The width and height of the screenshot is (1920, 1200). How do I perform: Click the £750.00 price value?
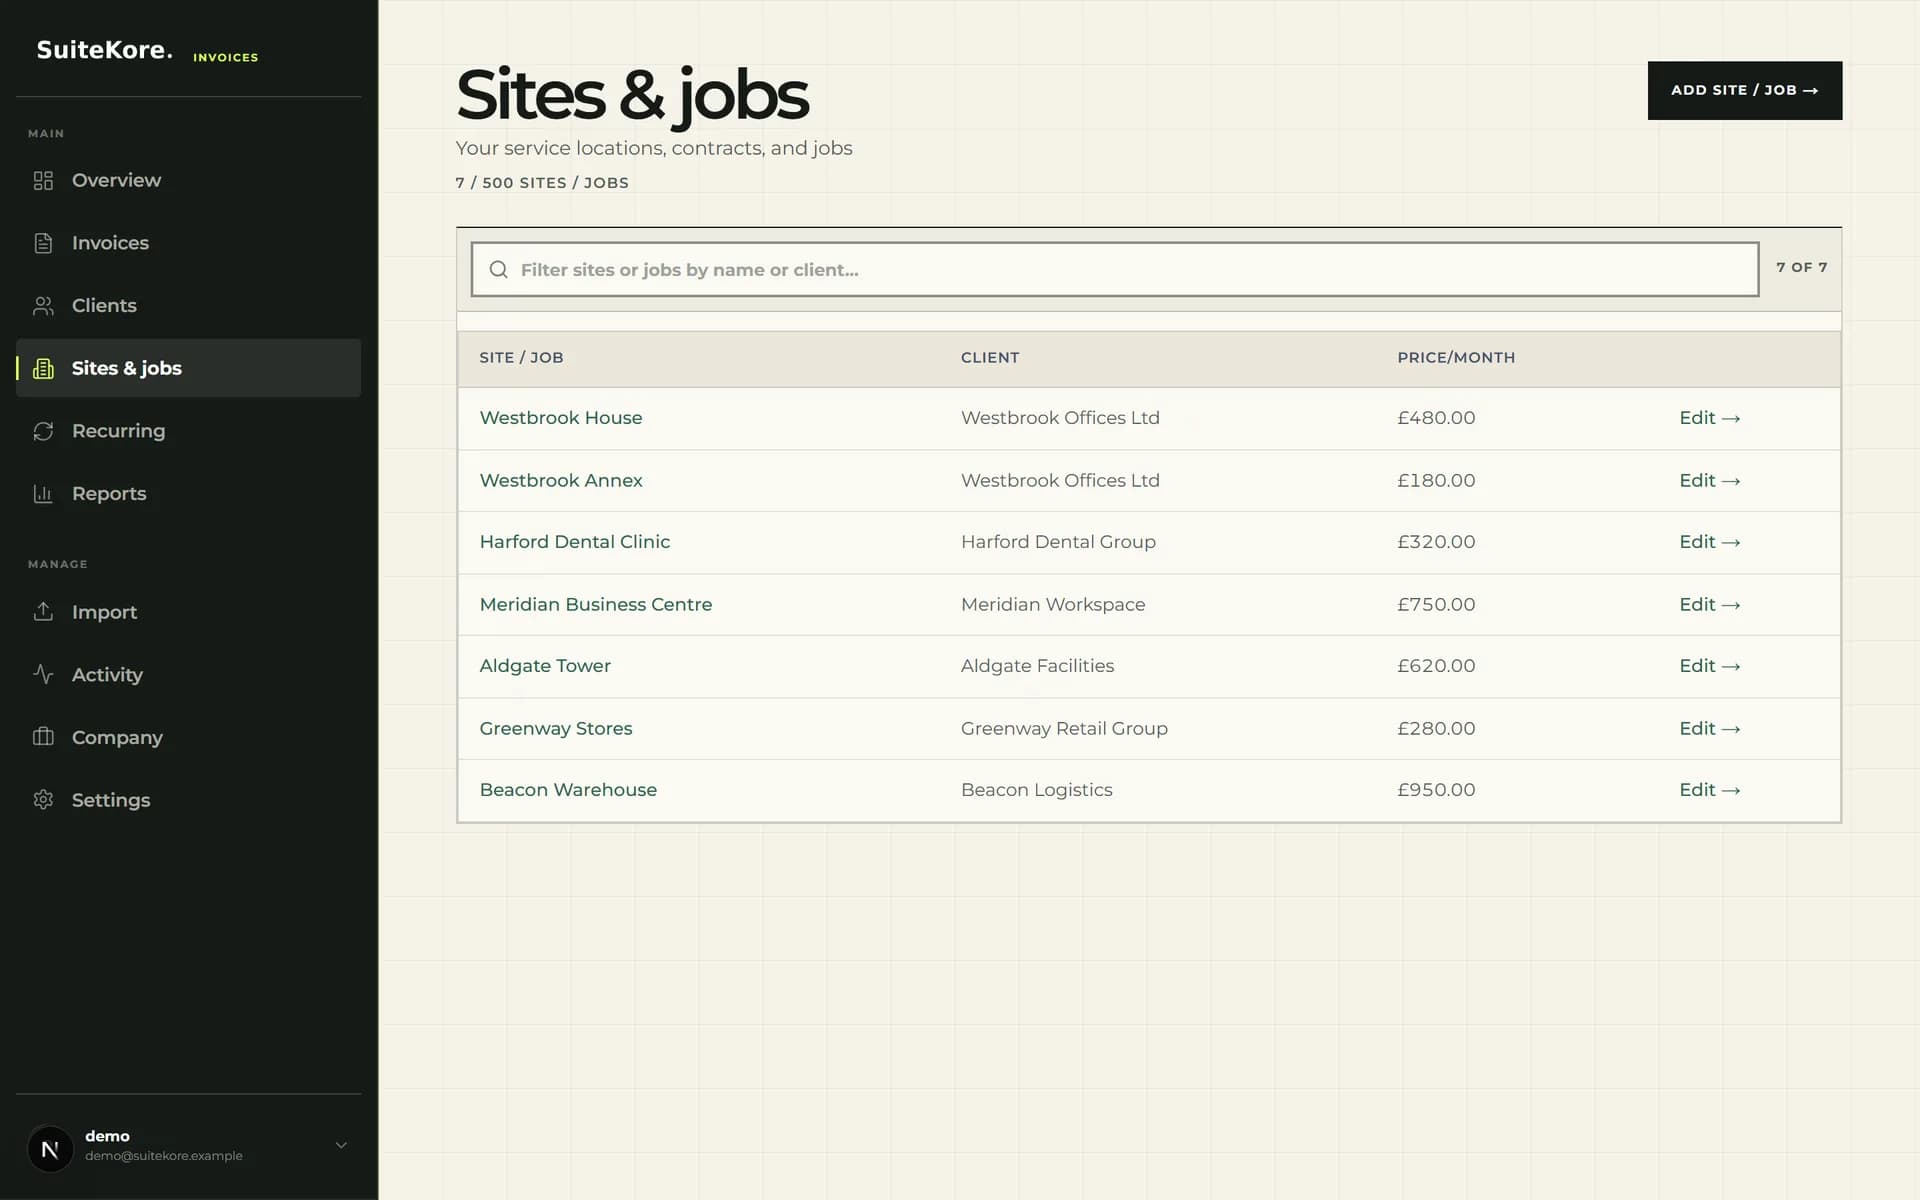click(1436, 604)
